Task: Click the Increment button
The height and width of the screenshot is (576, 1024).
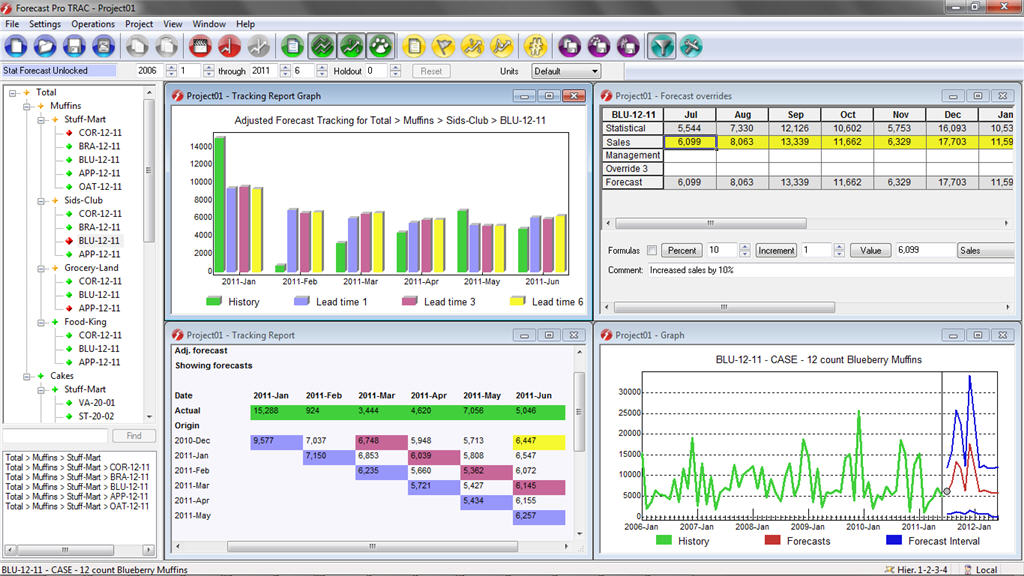Action: click(x=775, y=251)
